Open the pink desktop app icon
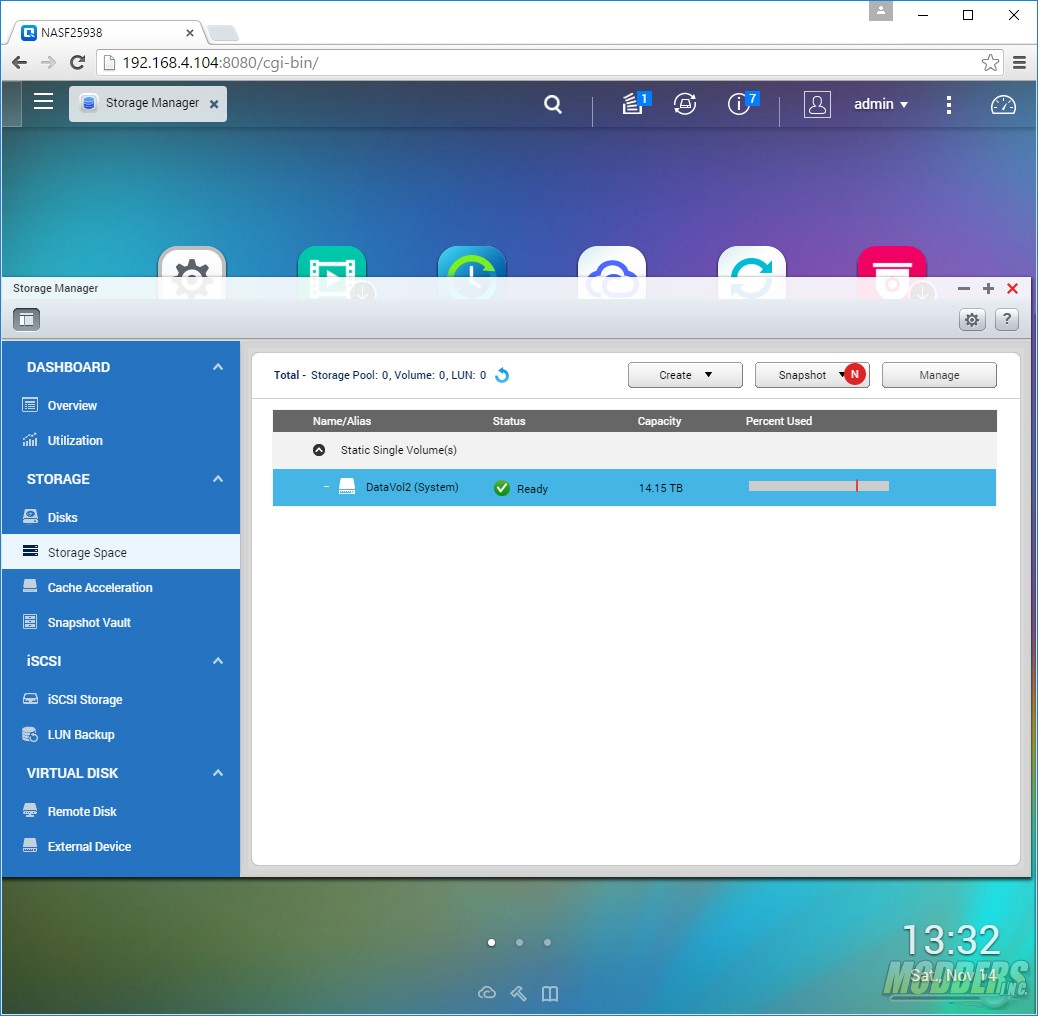The width and height of the screenshot is (1038, 1016). (x=892, y=273)
